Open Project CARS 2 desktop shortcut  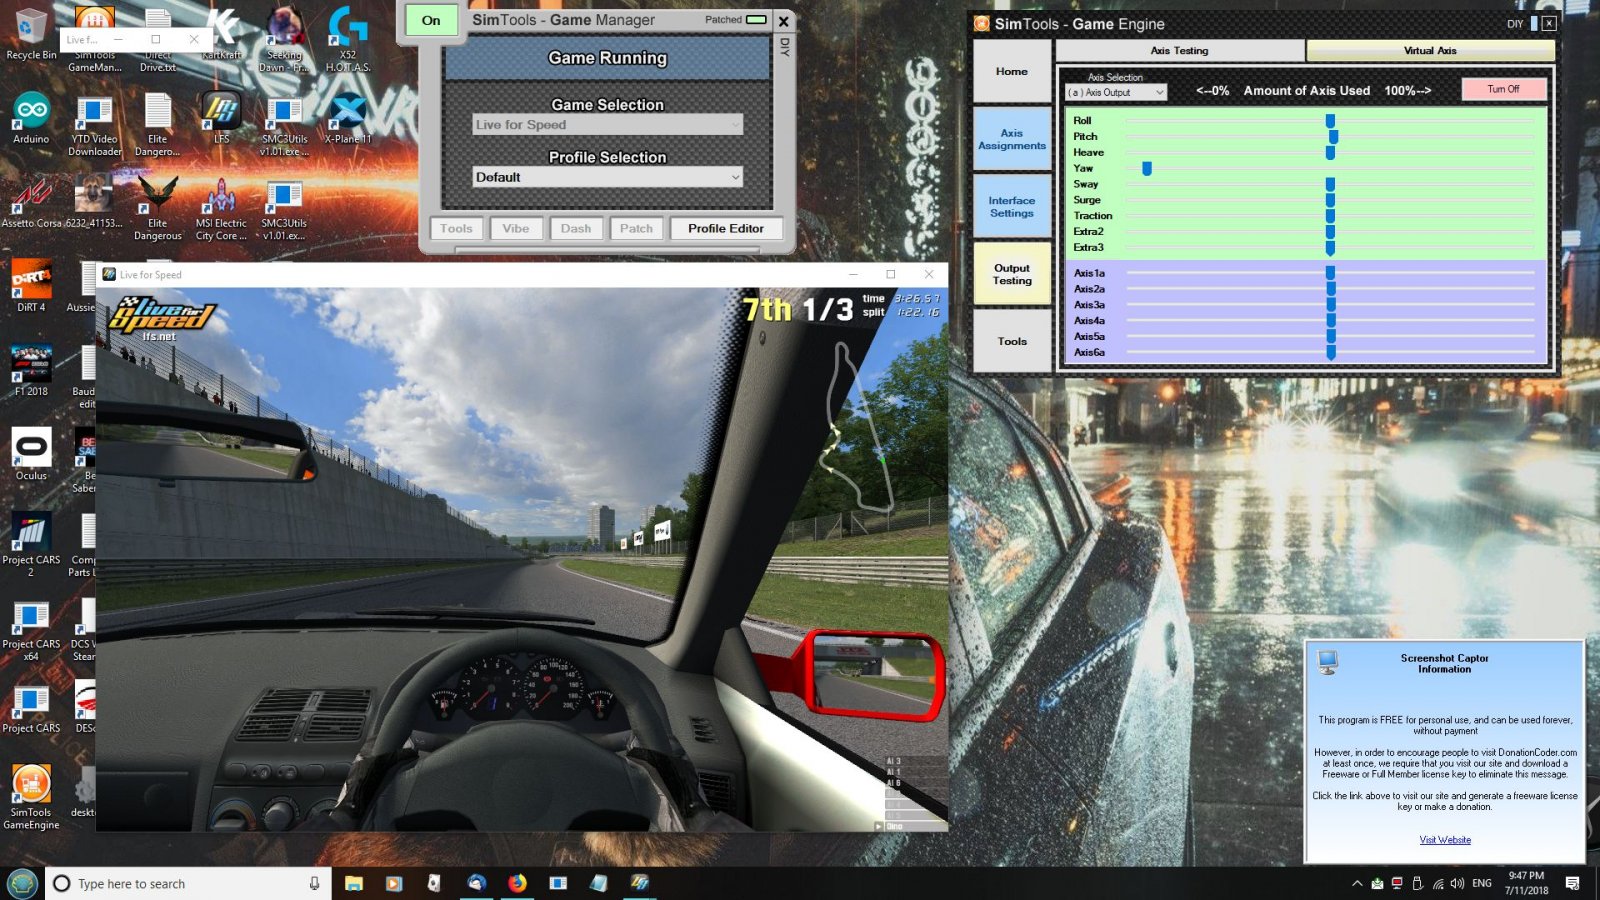click(31, 545)
